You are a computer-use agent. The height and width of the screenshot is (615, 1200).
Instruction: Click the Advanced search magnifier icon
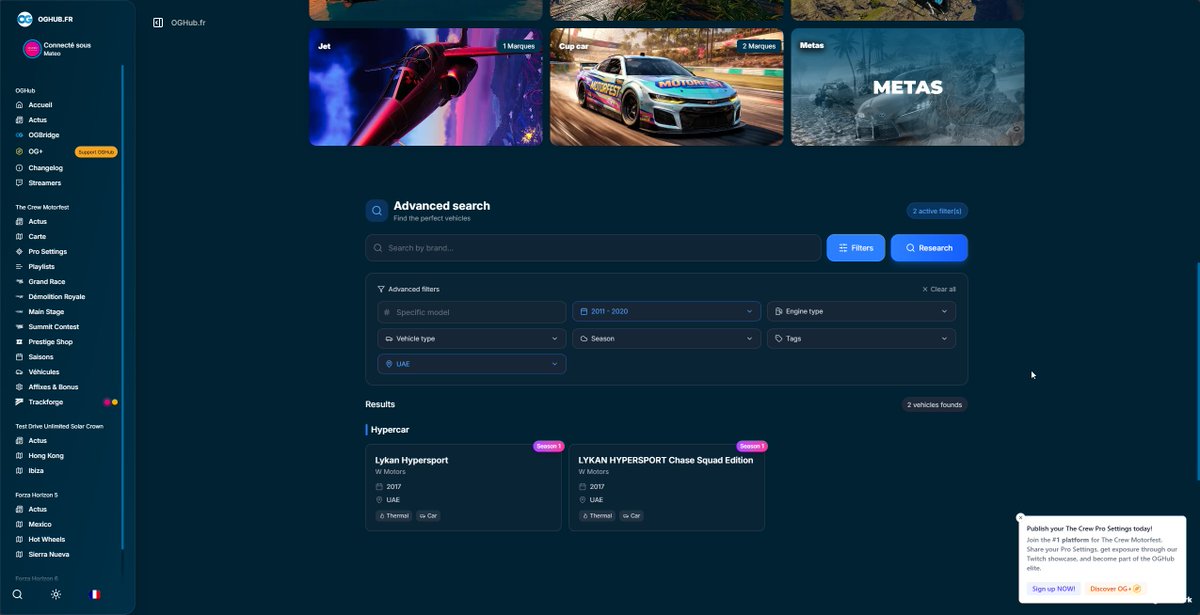(376, 211)
